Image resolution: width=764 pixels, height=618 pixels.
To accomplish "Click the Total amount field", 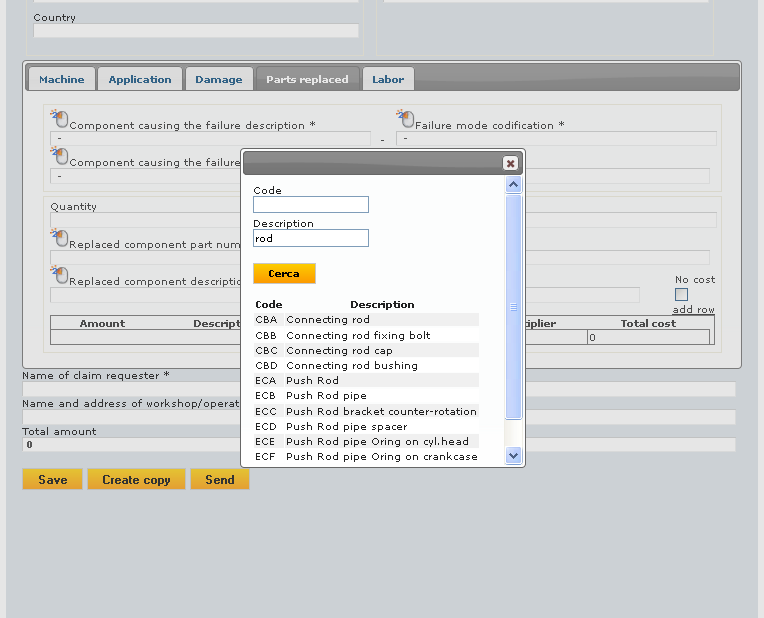I will coord(132,444).
